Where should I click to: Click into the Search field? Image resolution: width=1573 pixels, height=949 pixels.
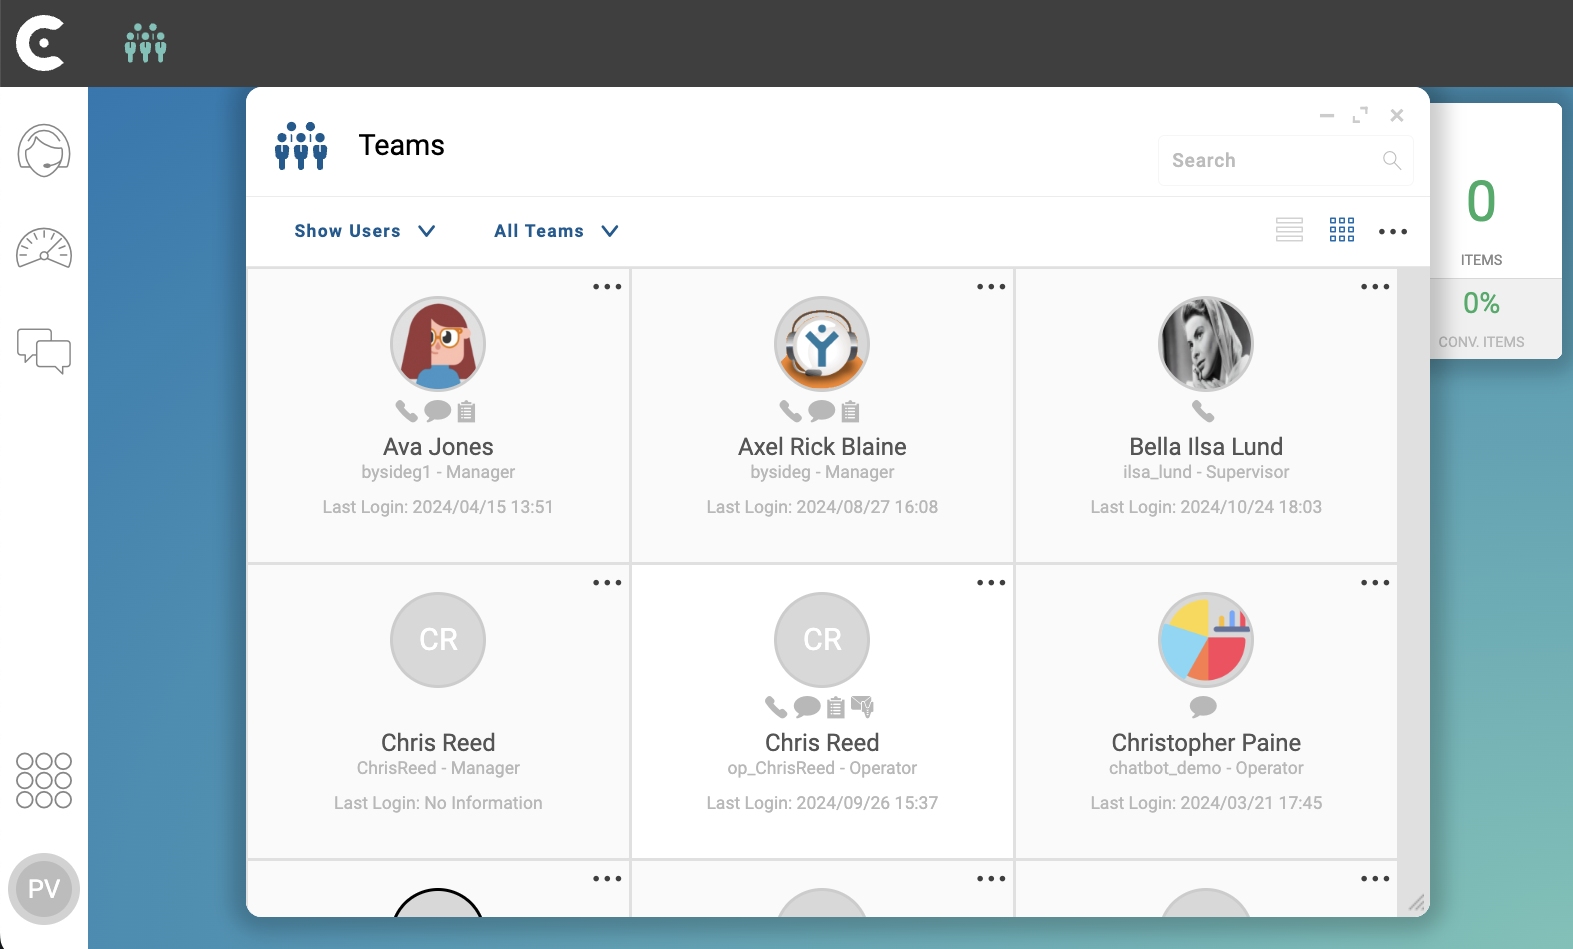coord(1286,160)
